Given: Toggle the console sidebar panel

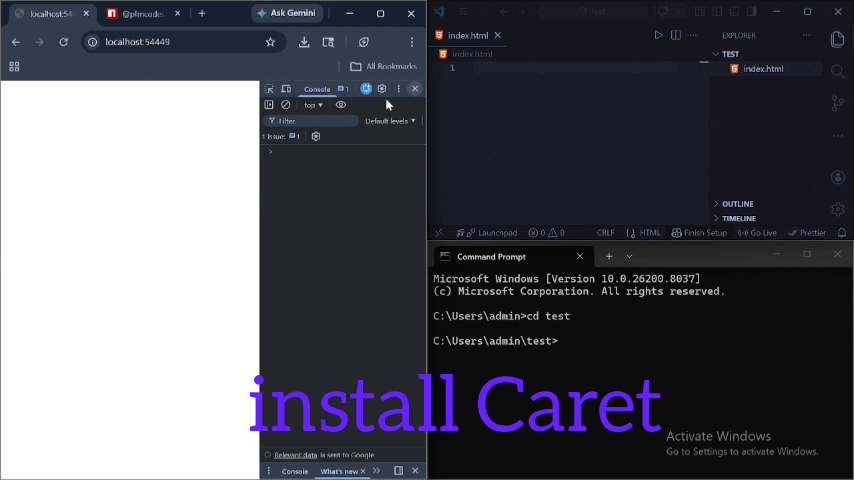Looking at the screenshot, I should click(269, 105).
